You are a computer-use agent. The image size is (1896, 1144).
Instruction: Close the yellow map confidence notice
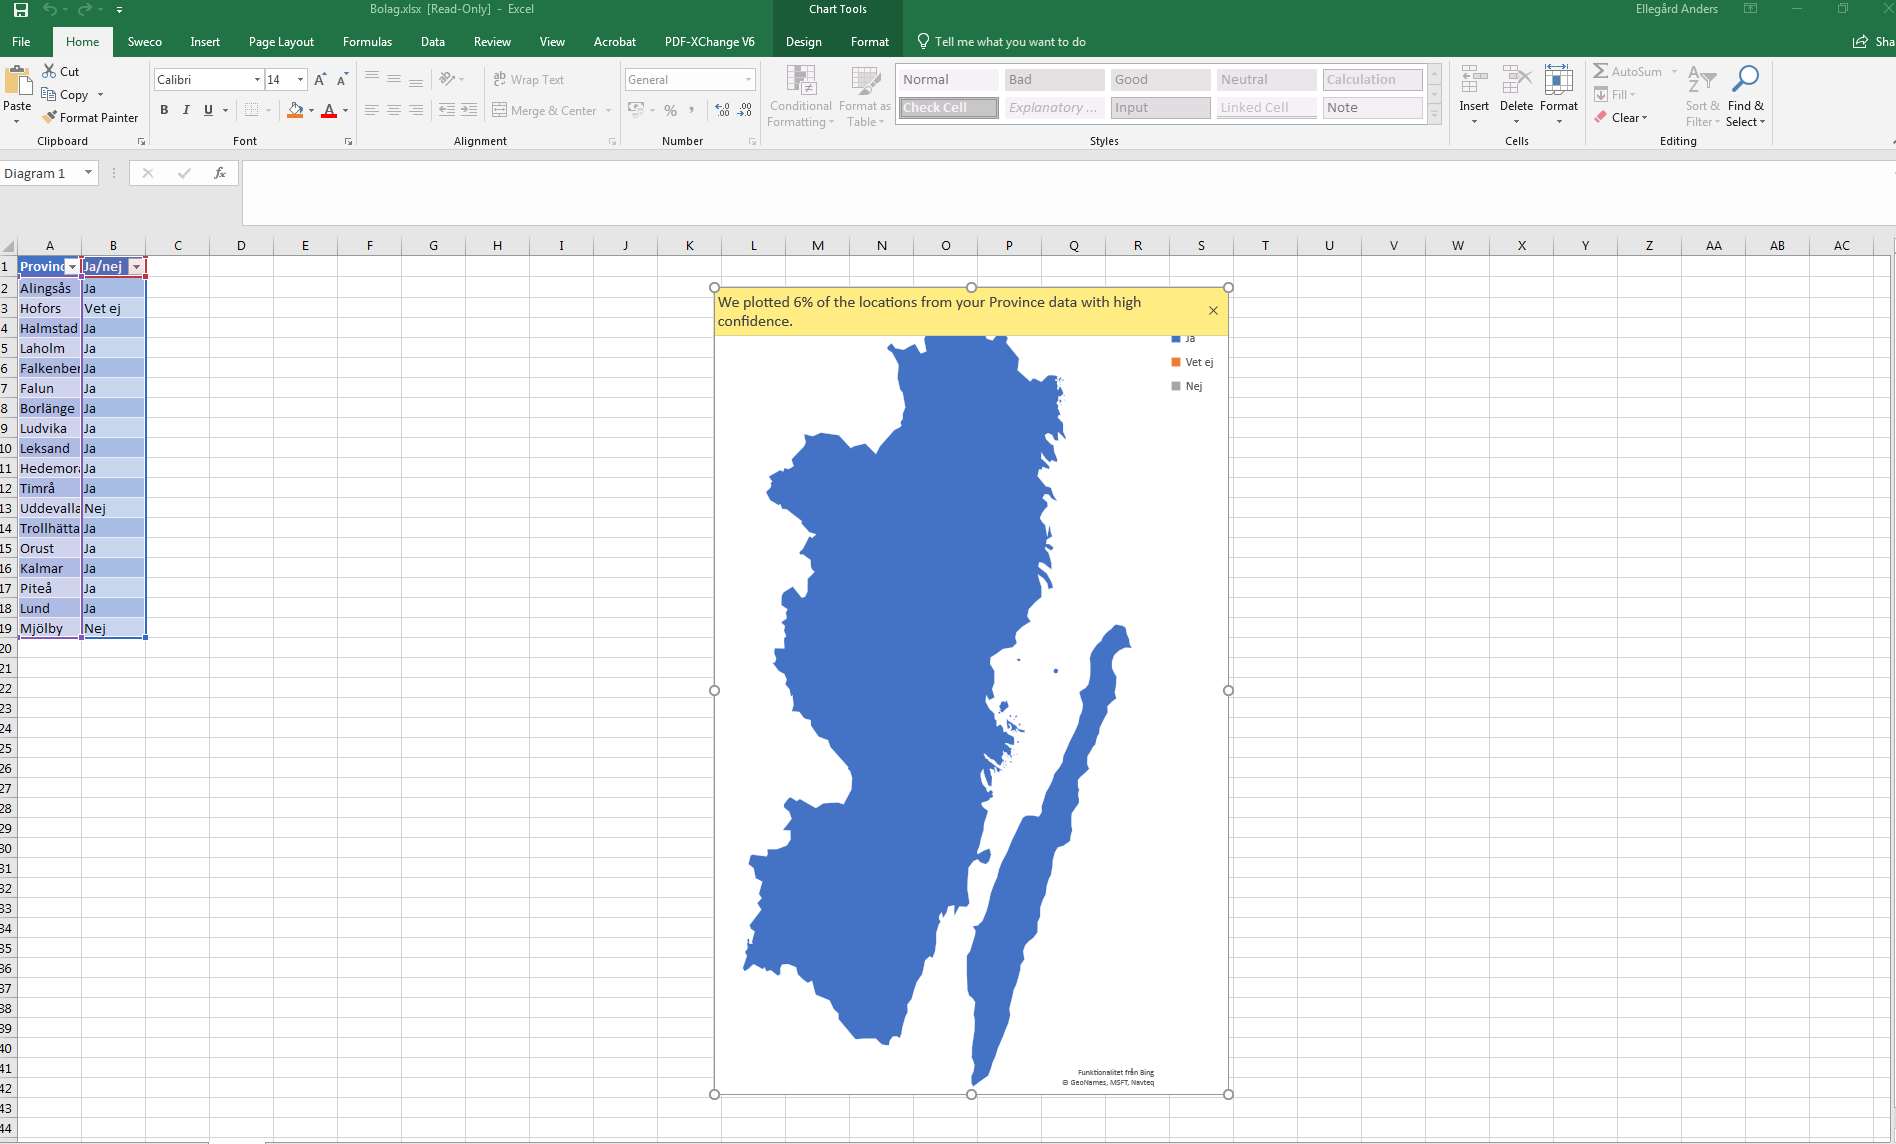pyautogui.click(x=1213, y=310)
